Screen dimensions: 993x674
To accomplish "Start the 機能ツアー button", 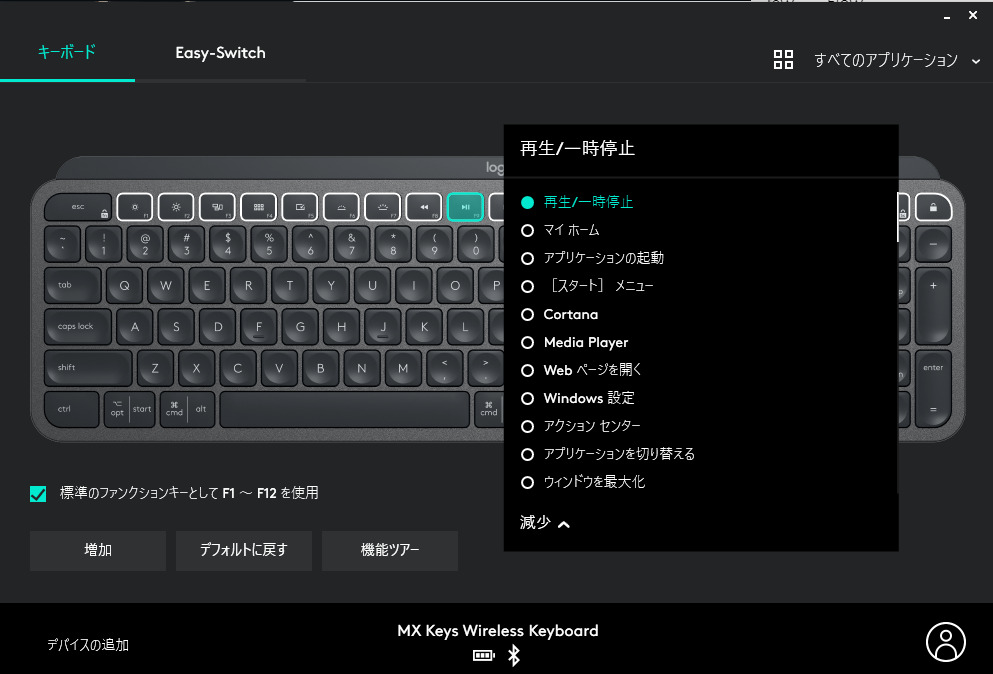I will (390, 550).
